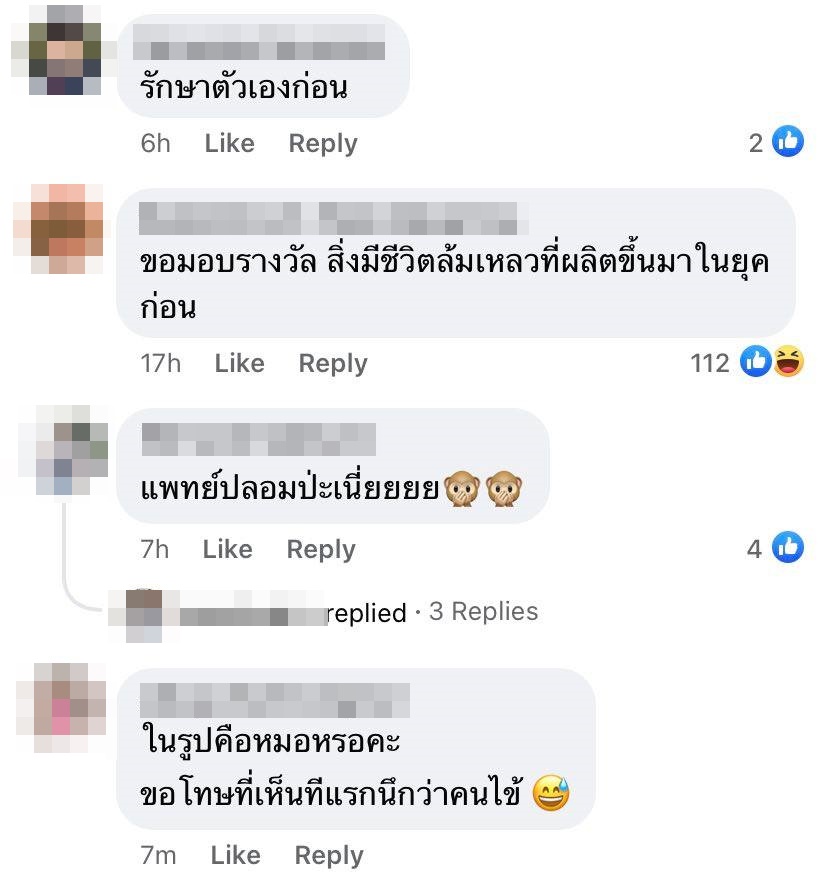Image resolution: width=828 pixels, height=893 pixels.
Task: Reply to the 6h comment
Action: [x=323, y=144]
